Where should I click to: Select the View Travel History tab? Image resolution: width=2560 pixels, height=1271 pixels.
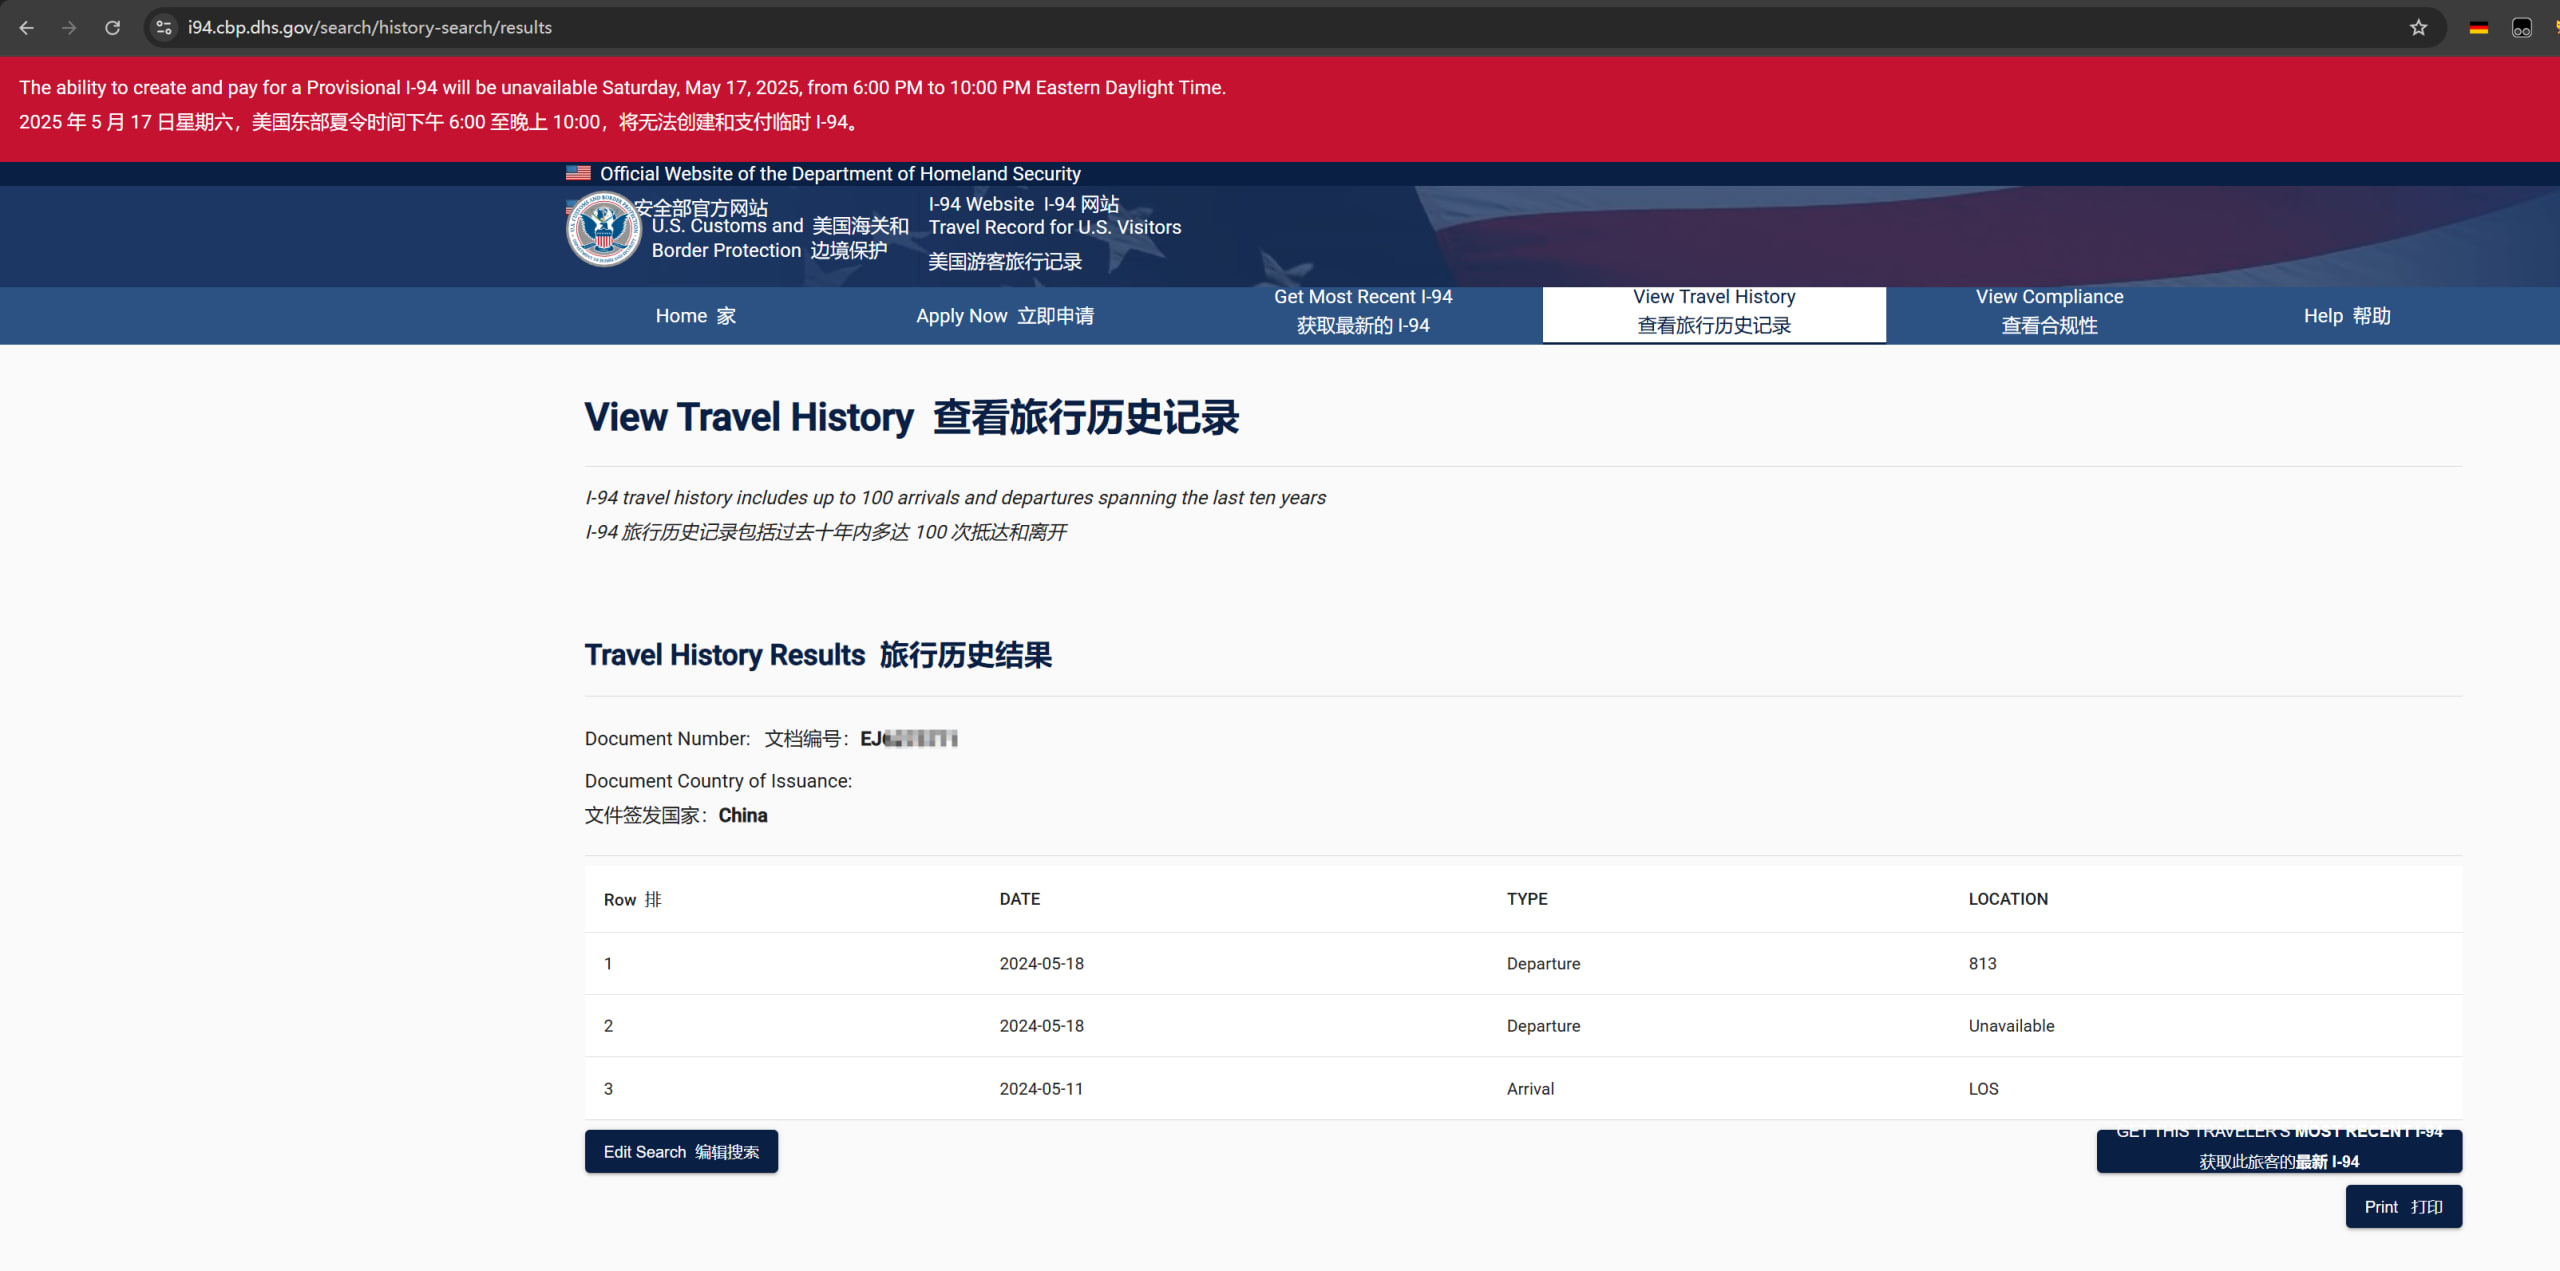(1713, 311)
